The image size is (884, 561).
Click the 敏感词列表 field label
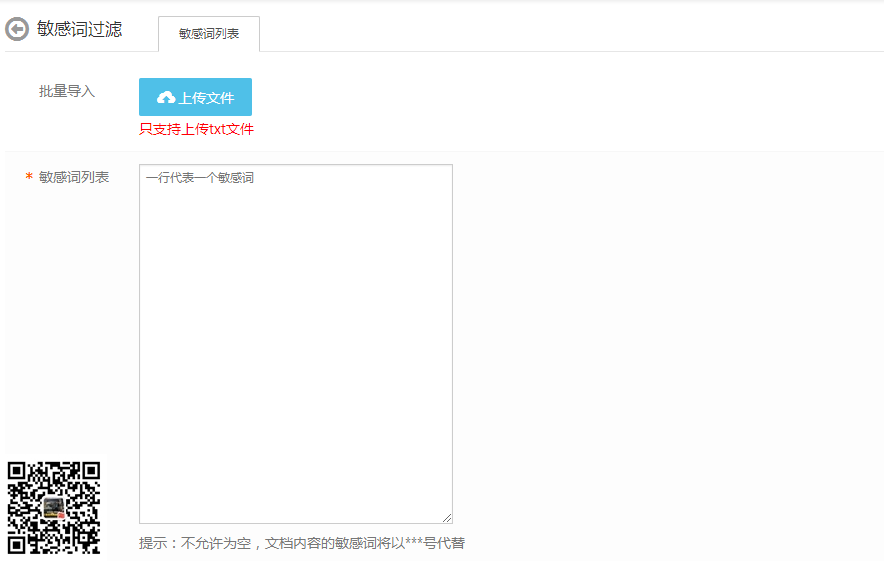pyautogui.click(x=74, y=177)
